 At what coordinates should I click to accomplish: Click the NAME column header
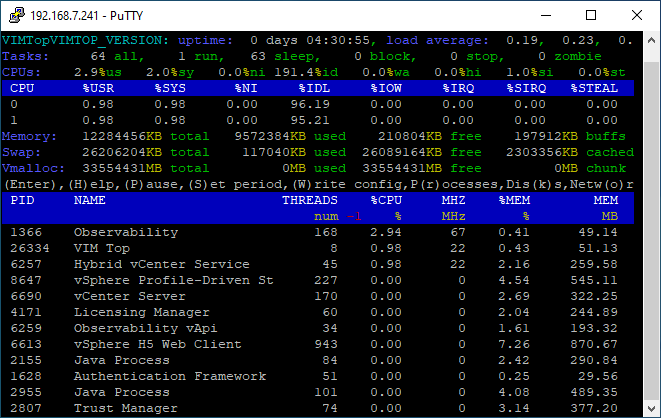[x=90, y=200]
